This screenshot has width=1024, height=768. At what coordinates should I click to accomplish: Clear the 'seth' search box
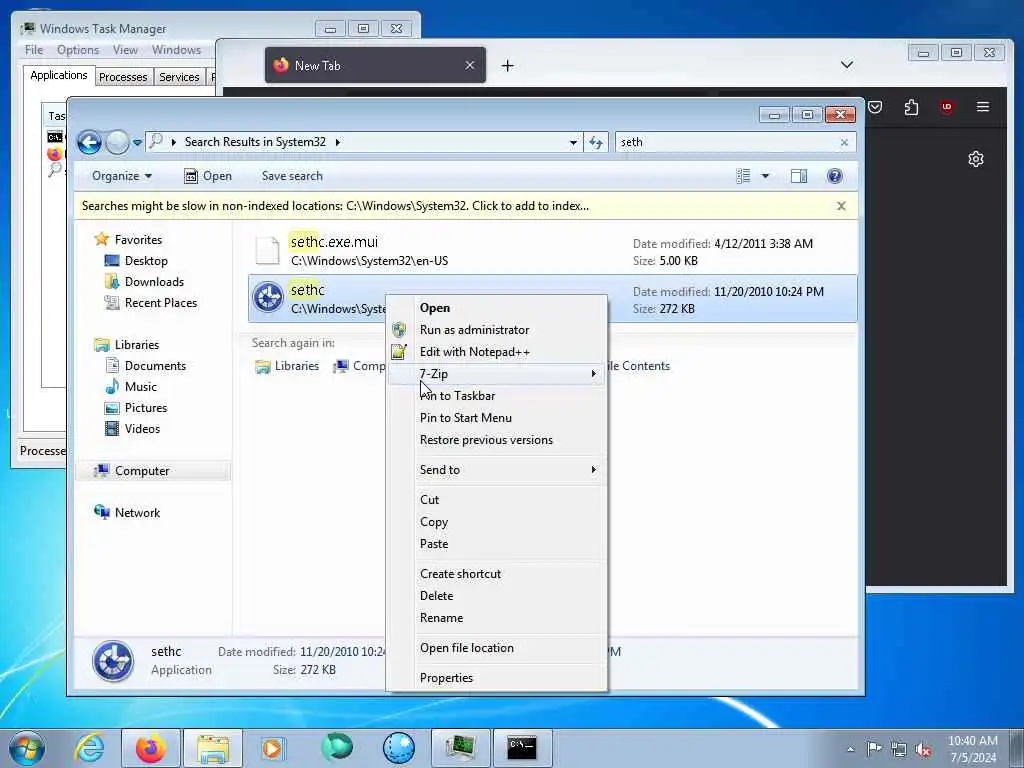[x=844, y=142]
